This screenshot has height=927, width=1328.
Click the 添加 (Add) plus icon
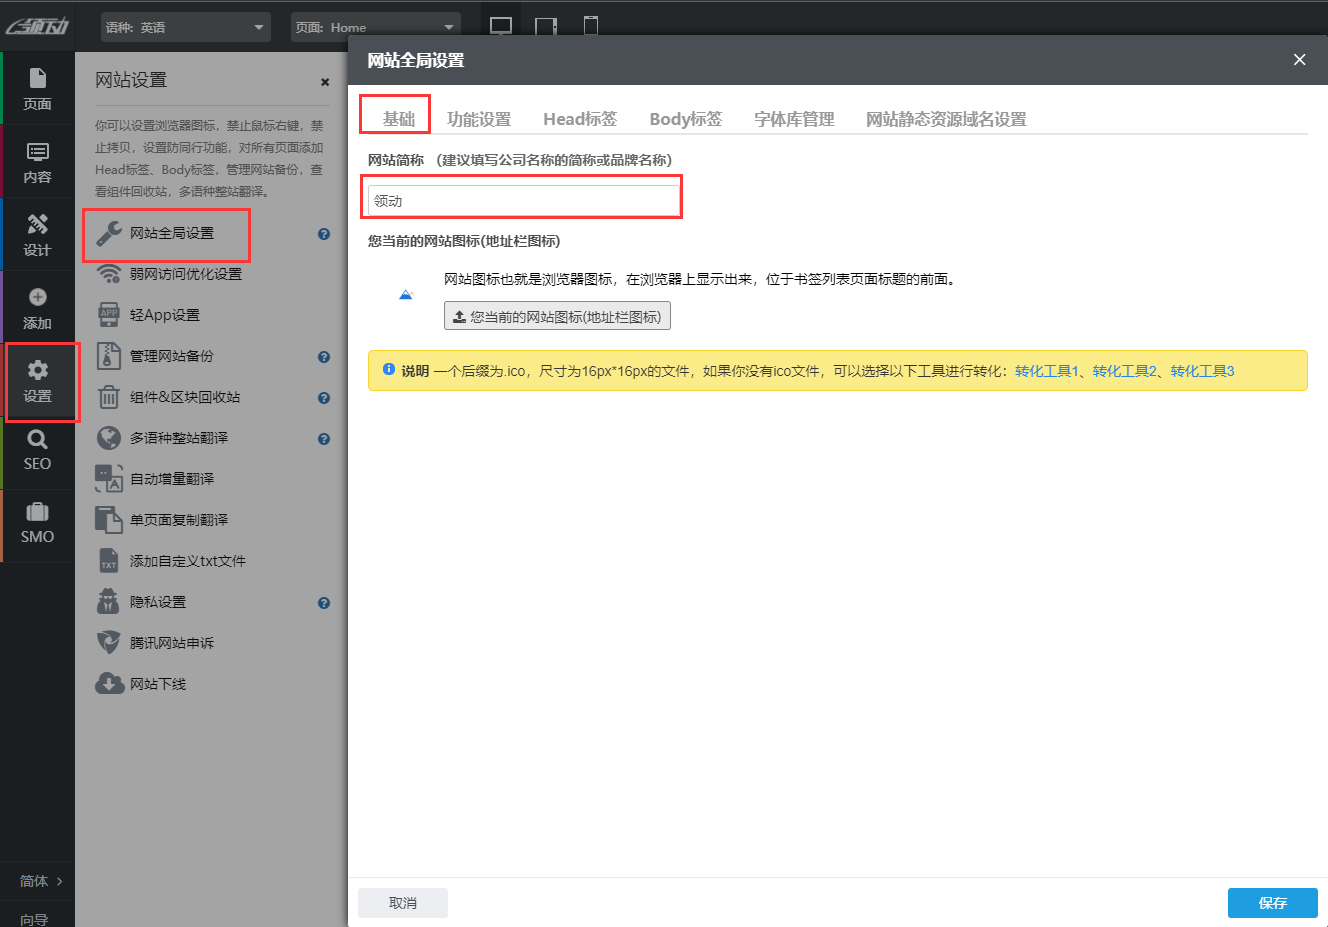pos(37,297)
